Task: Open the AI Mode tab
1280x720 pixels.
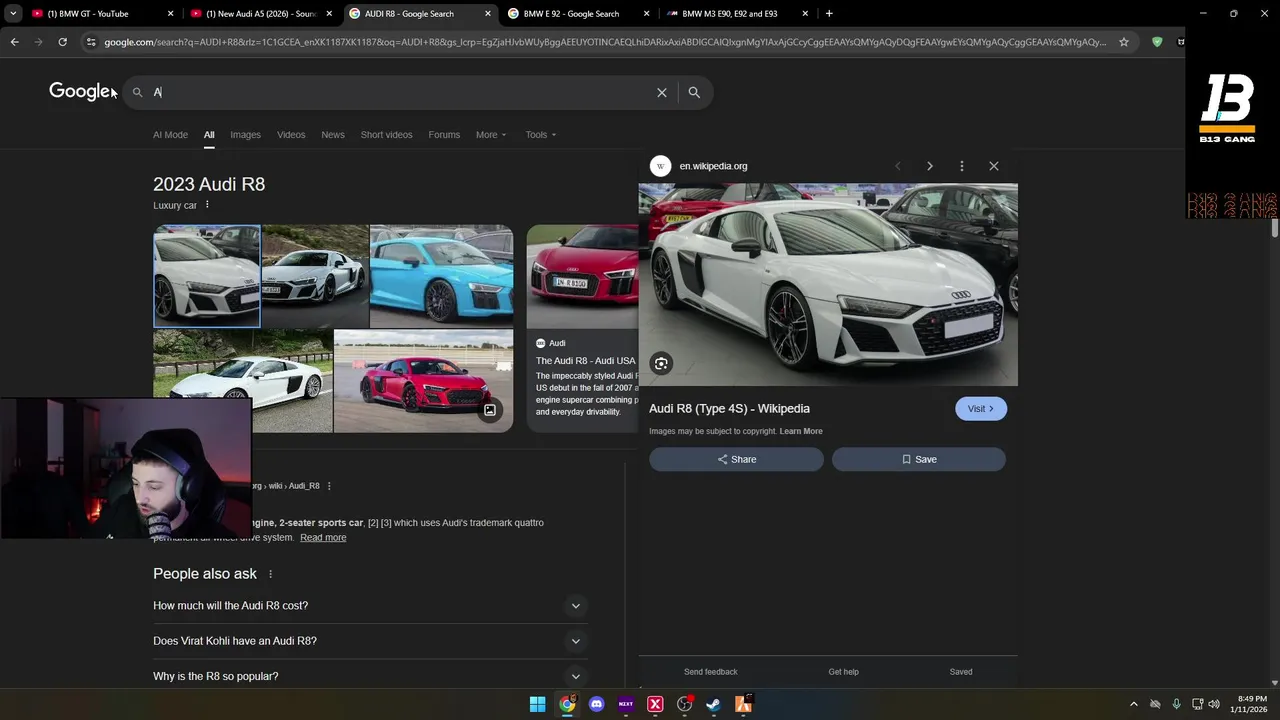Action: pyautogui.click(x=170, y=134)
